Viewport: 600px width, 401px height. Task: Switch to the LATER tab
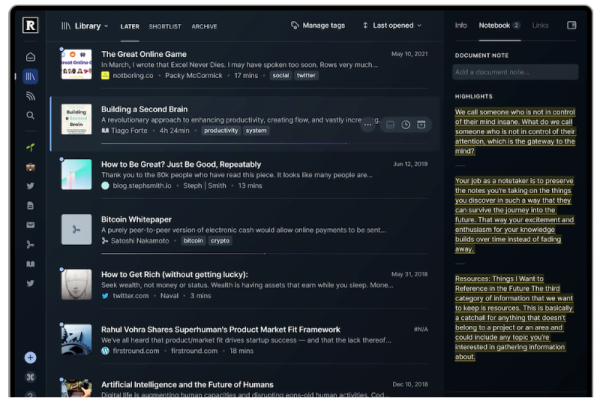tap(130, 26)
